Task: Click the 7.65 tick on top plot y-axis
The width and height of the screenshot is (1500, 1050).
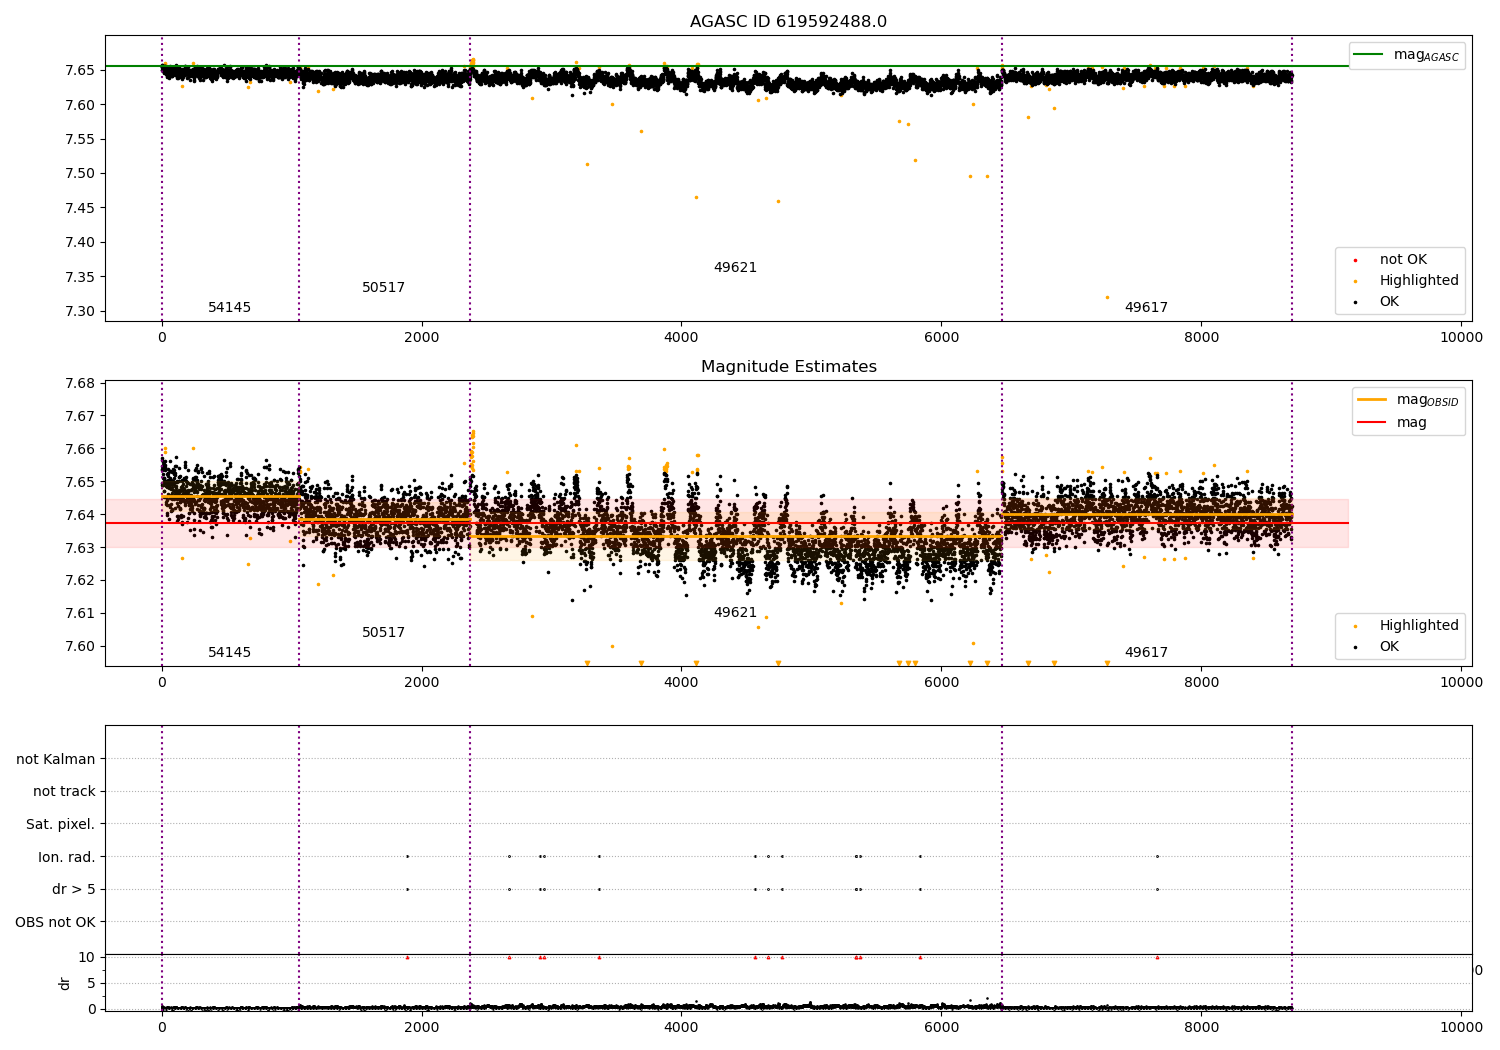Action: 80,70
